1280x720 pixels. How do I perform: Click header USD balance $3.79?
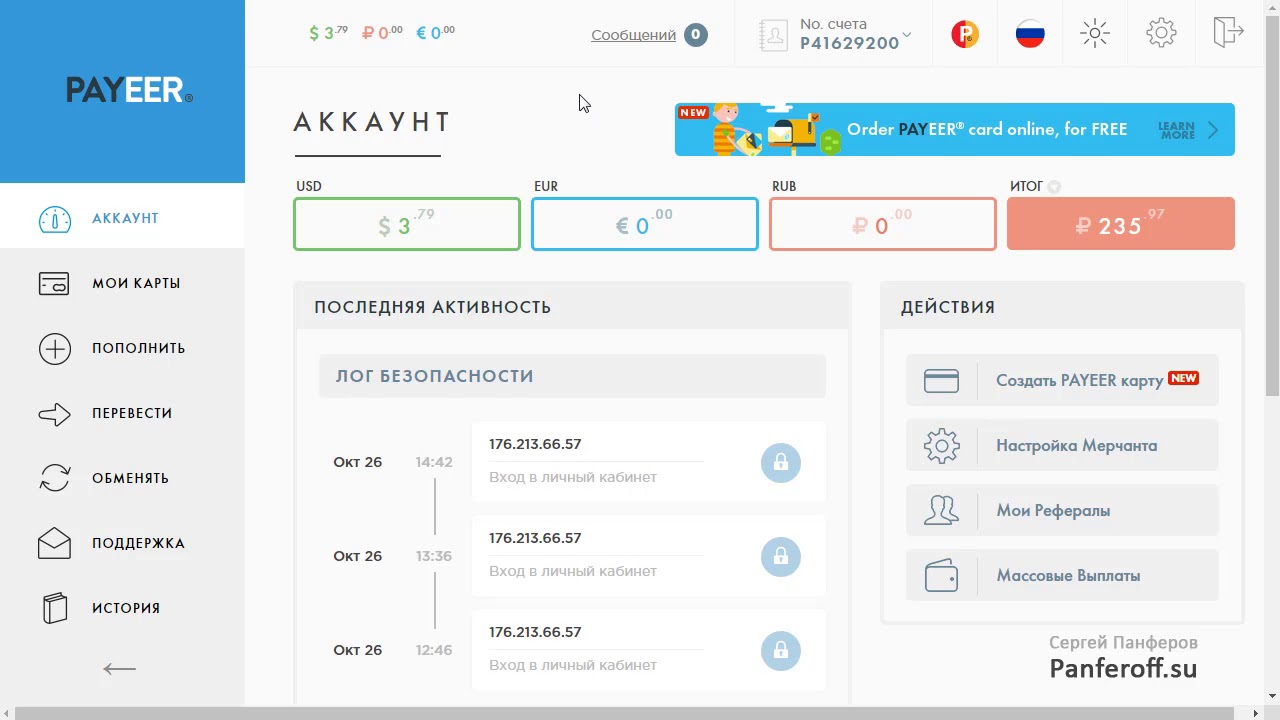[329, 33]
